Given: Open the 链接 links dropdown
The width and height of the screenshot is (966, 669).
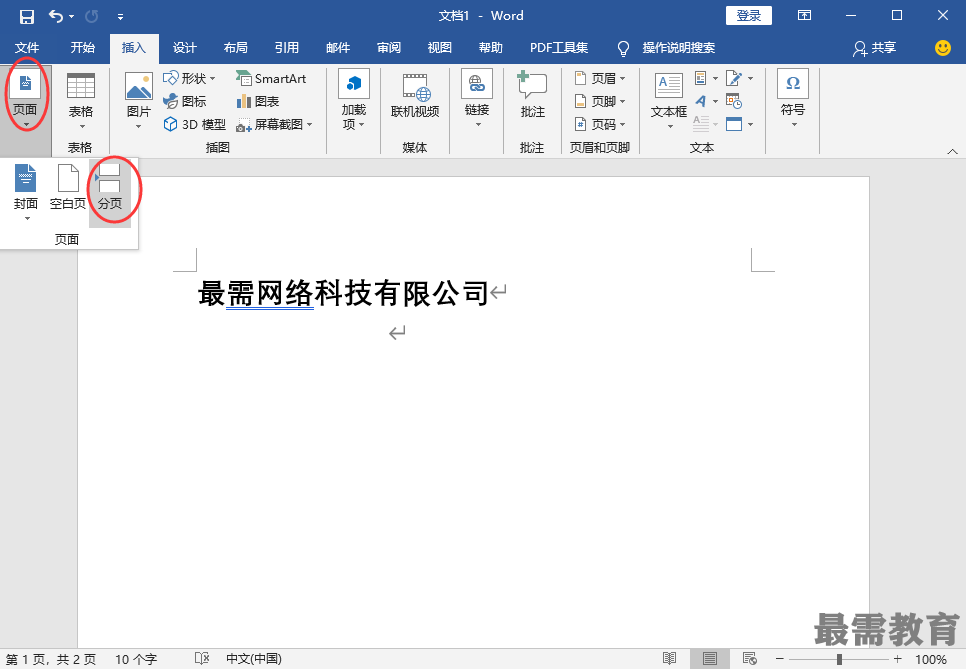Looking at the screenshot, I should 477,99.
